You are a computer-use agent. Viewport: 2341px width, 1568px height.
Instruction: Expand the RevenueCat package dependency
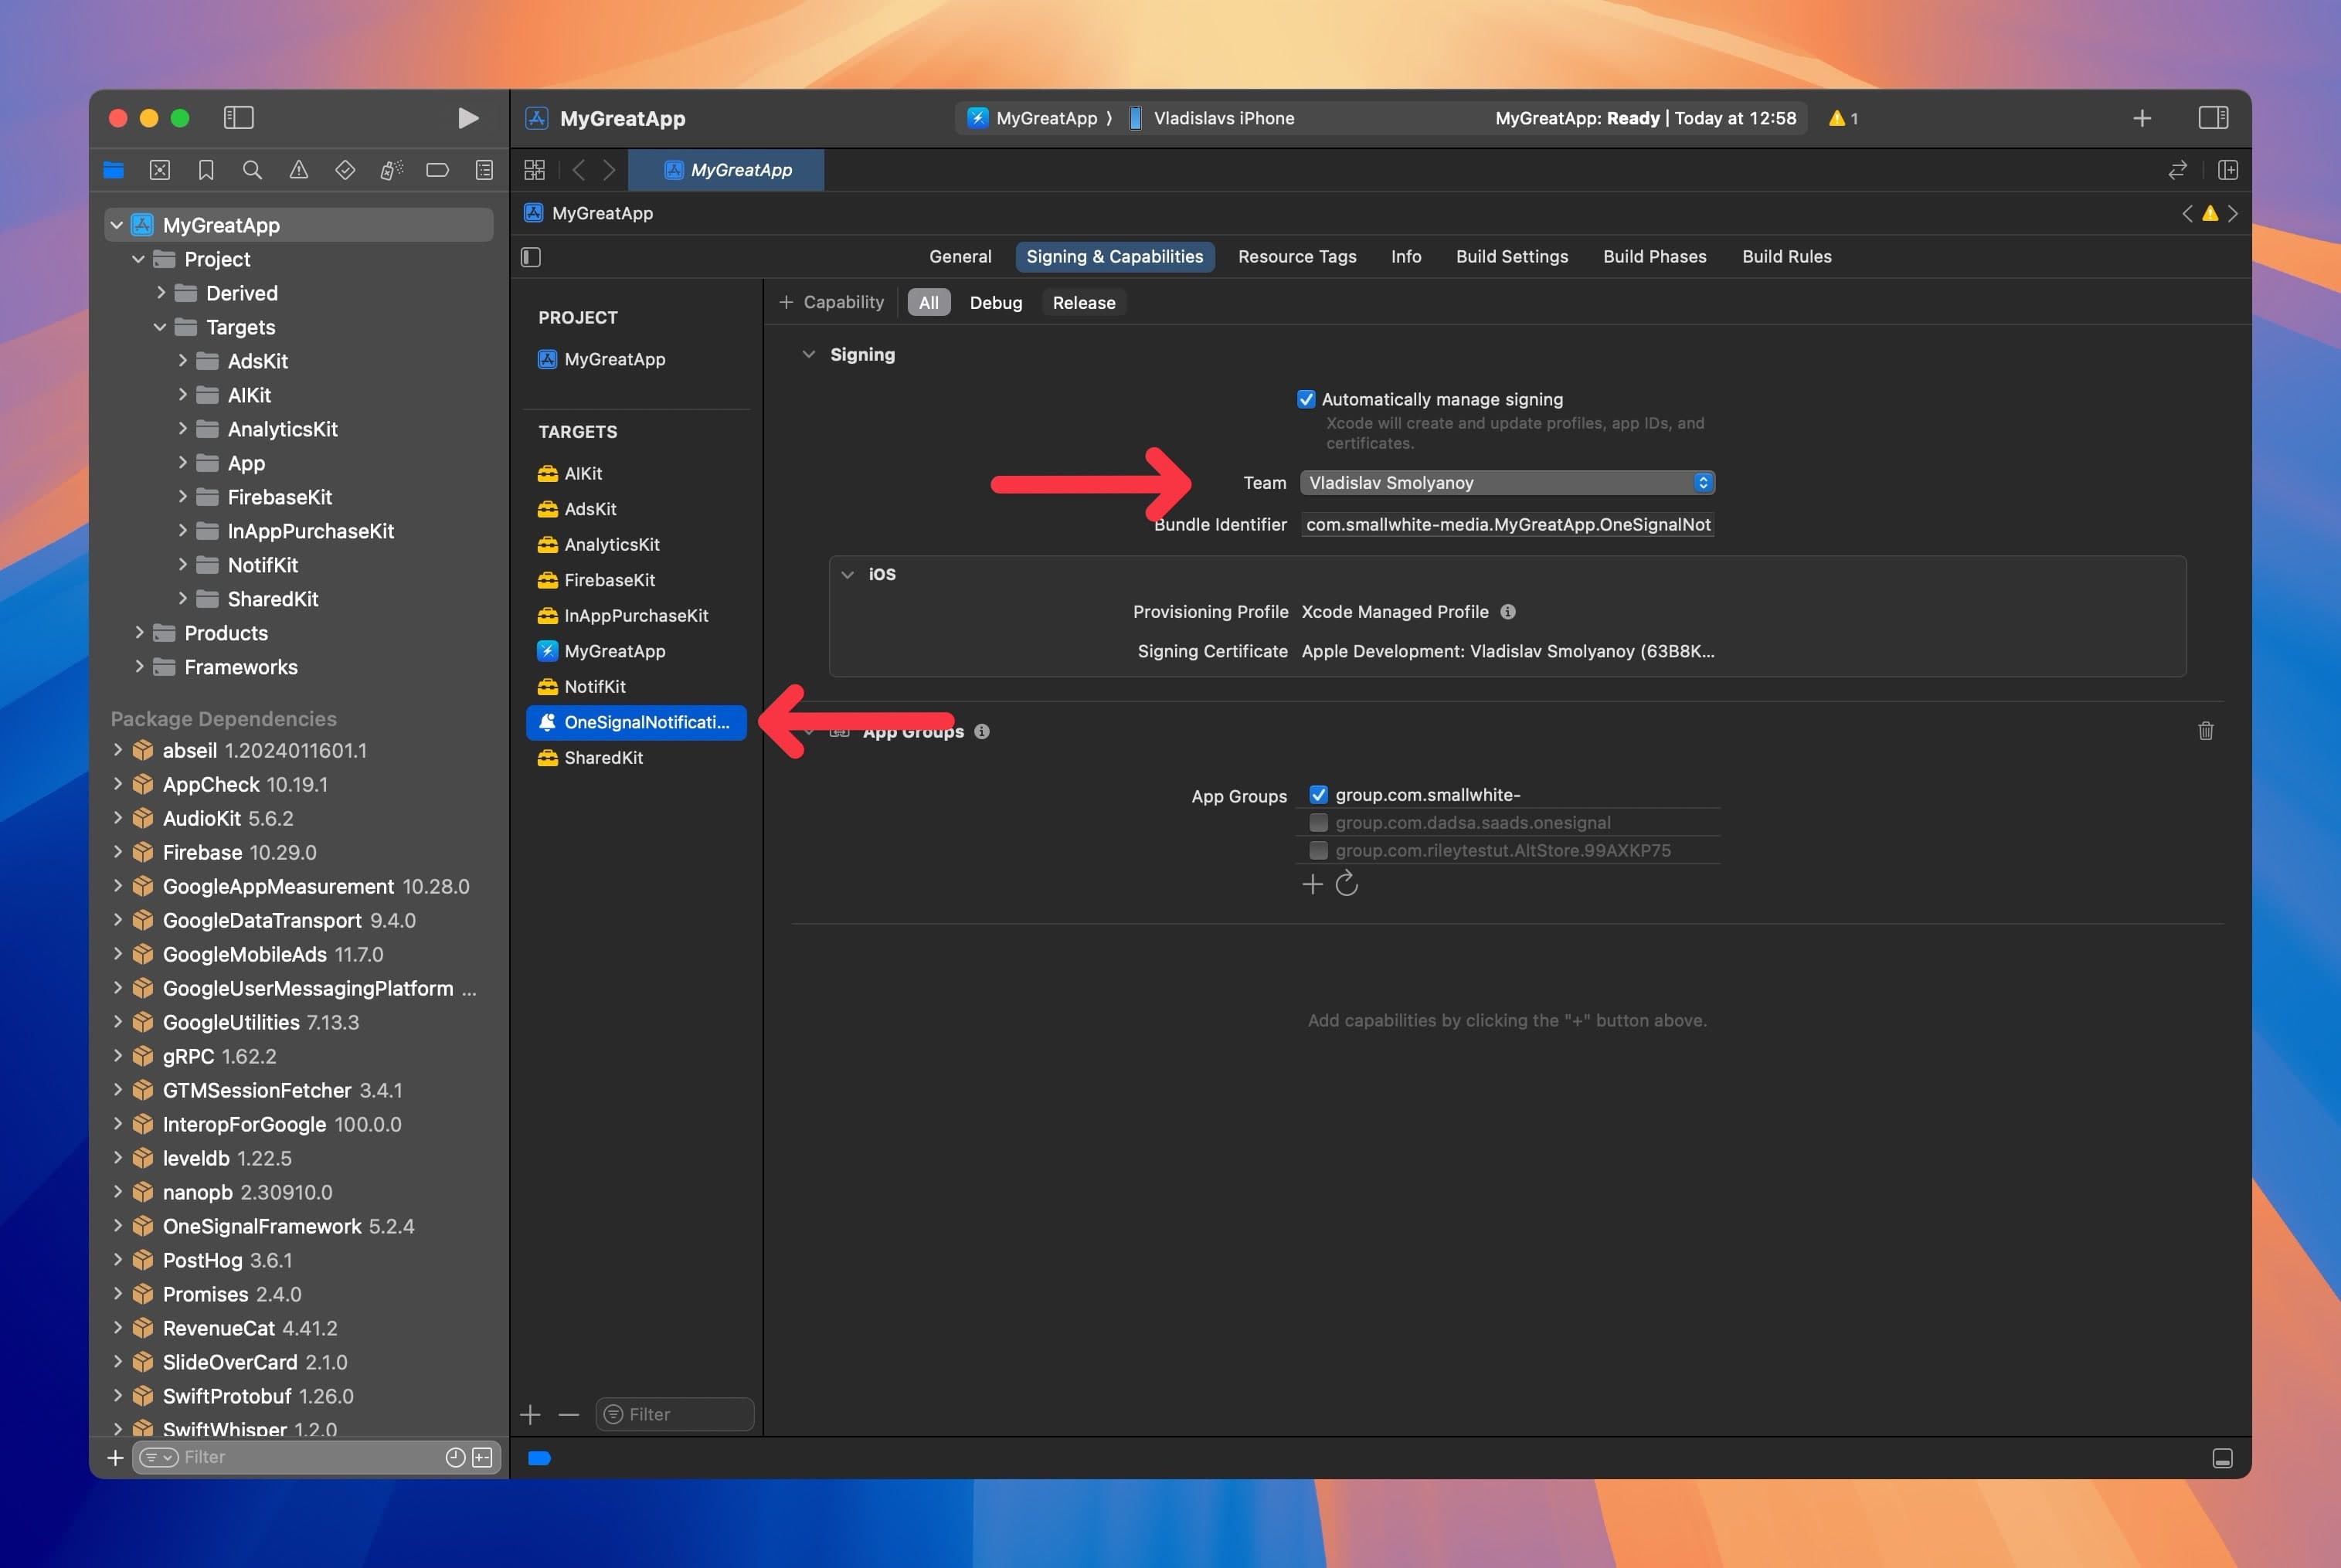point(118,1328)
